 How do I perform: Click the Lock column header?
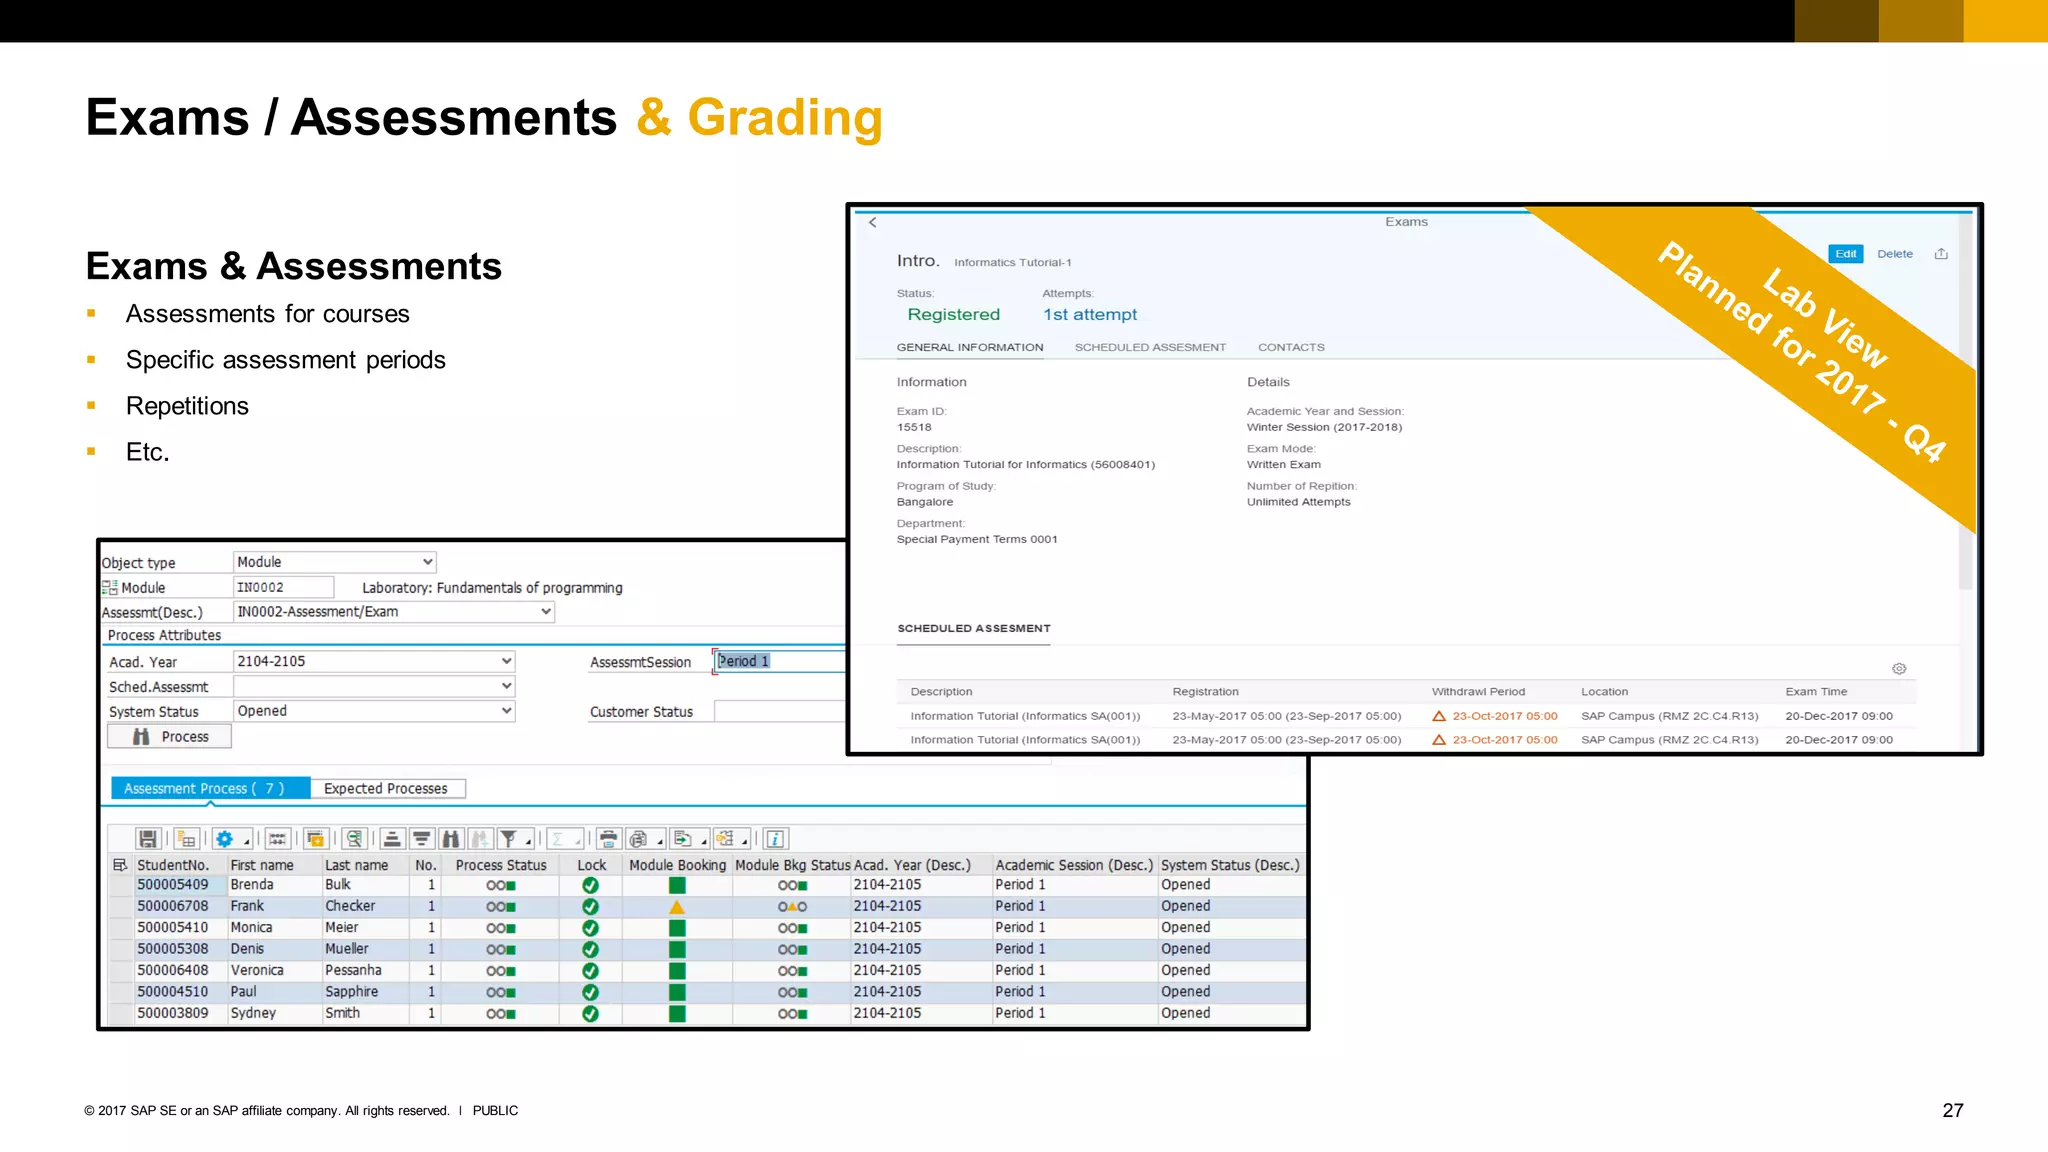591,865
